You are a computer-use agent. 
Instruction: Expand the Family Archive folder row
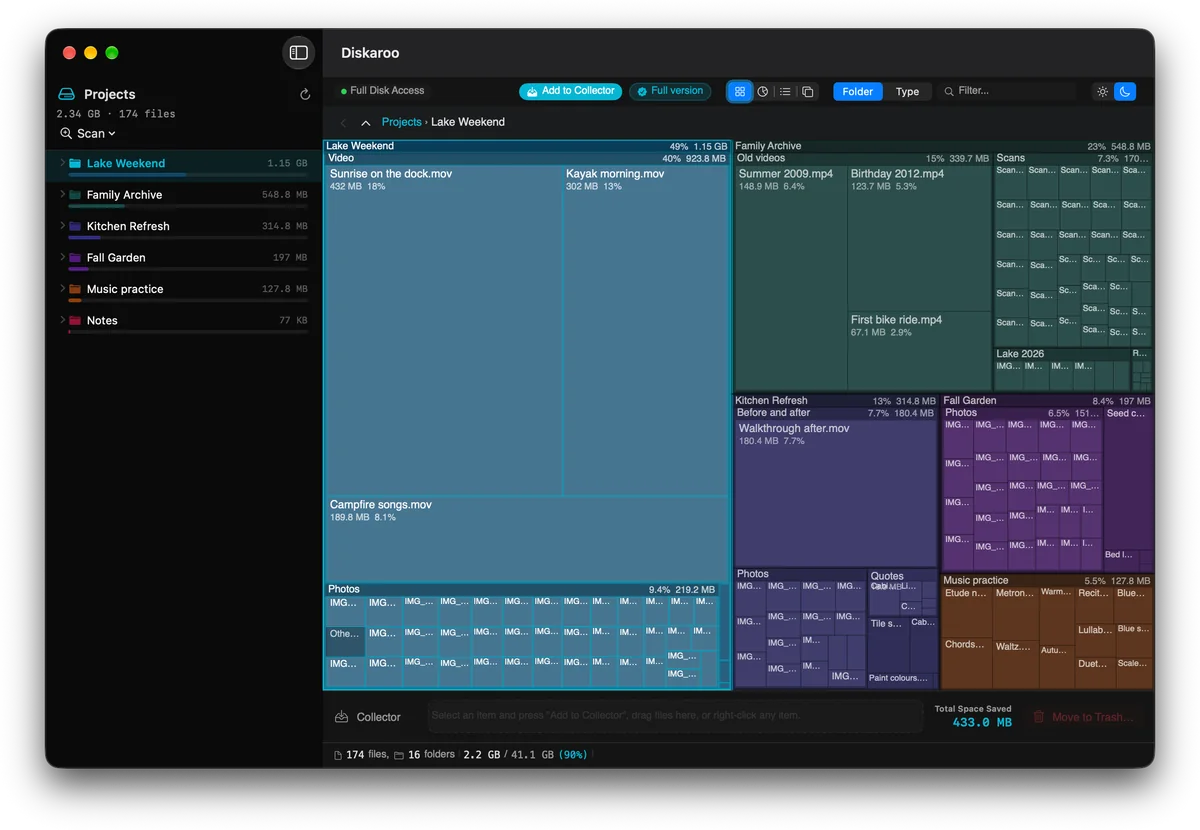62,194
